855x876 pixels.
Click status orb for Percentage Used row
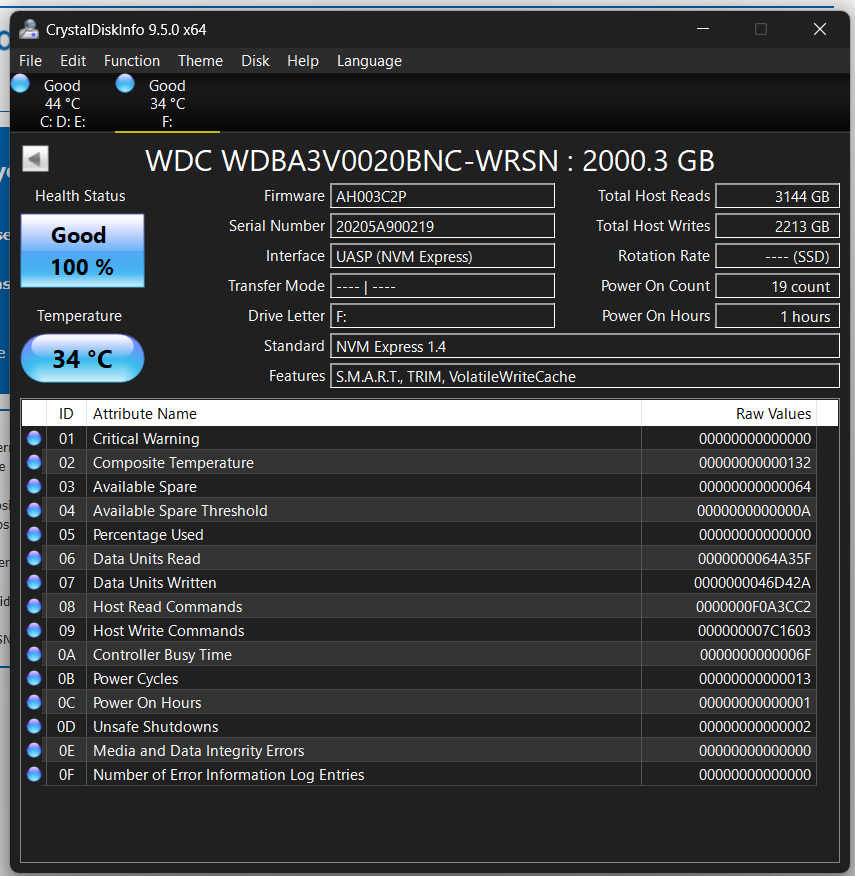(34, 535)
